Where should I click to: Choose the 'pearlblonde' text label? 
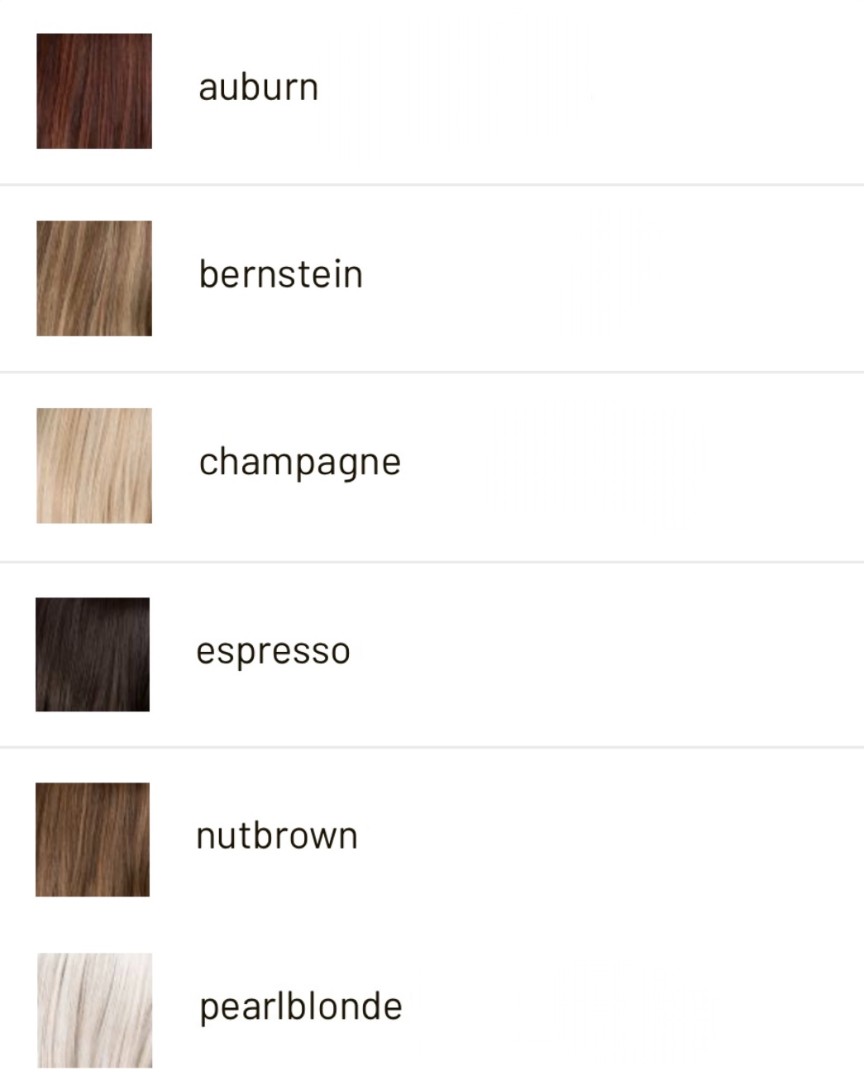tap(300, 1008)
